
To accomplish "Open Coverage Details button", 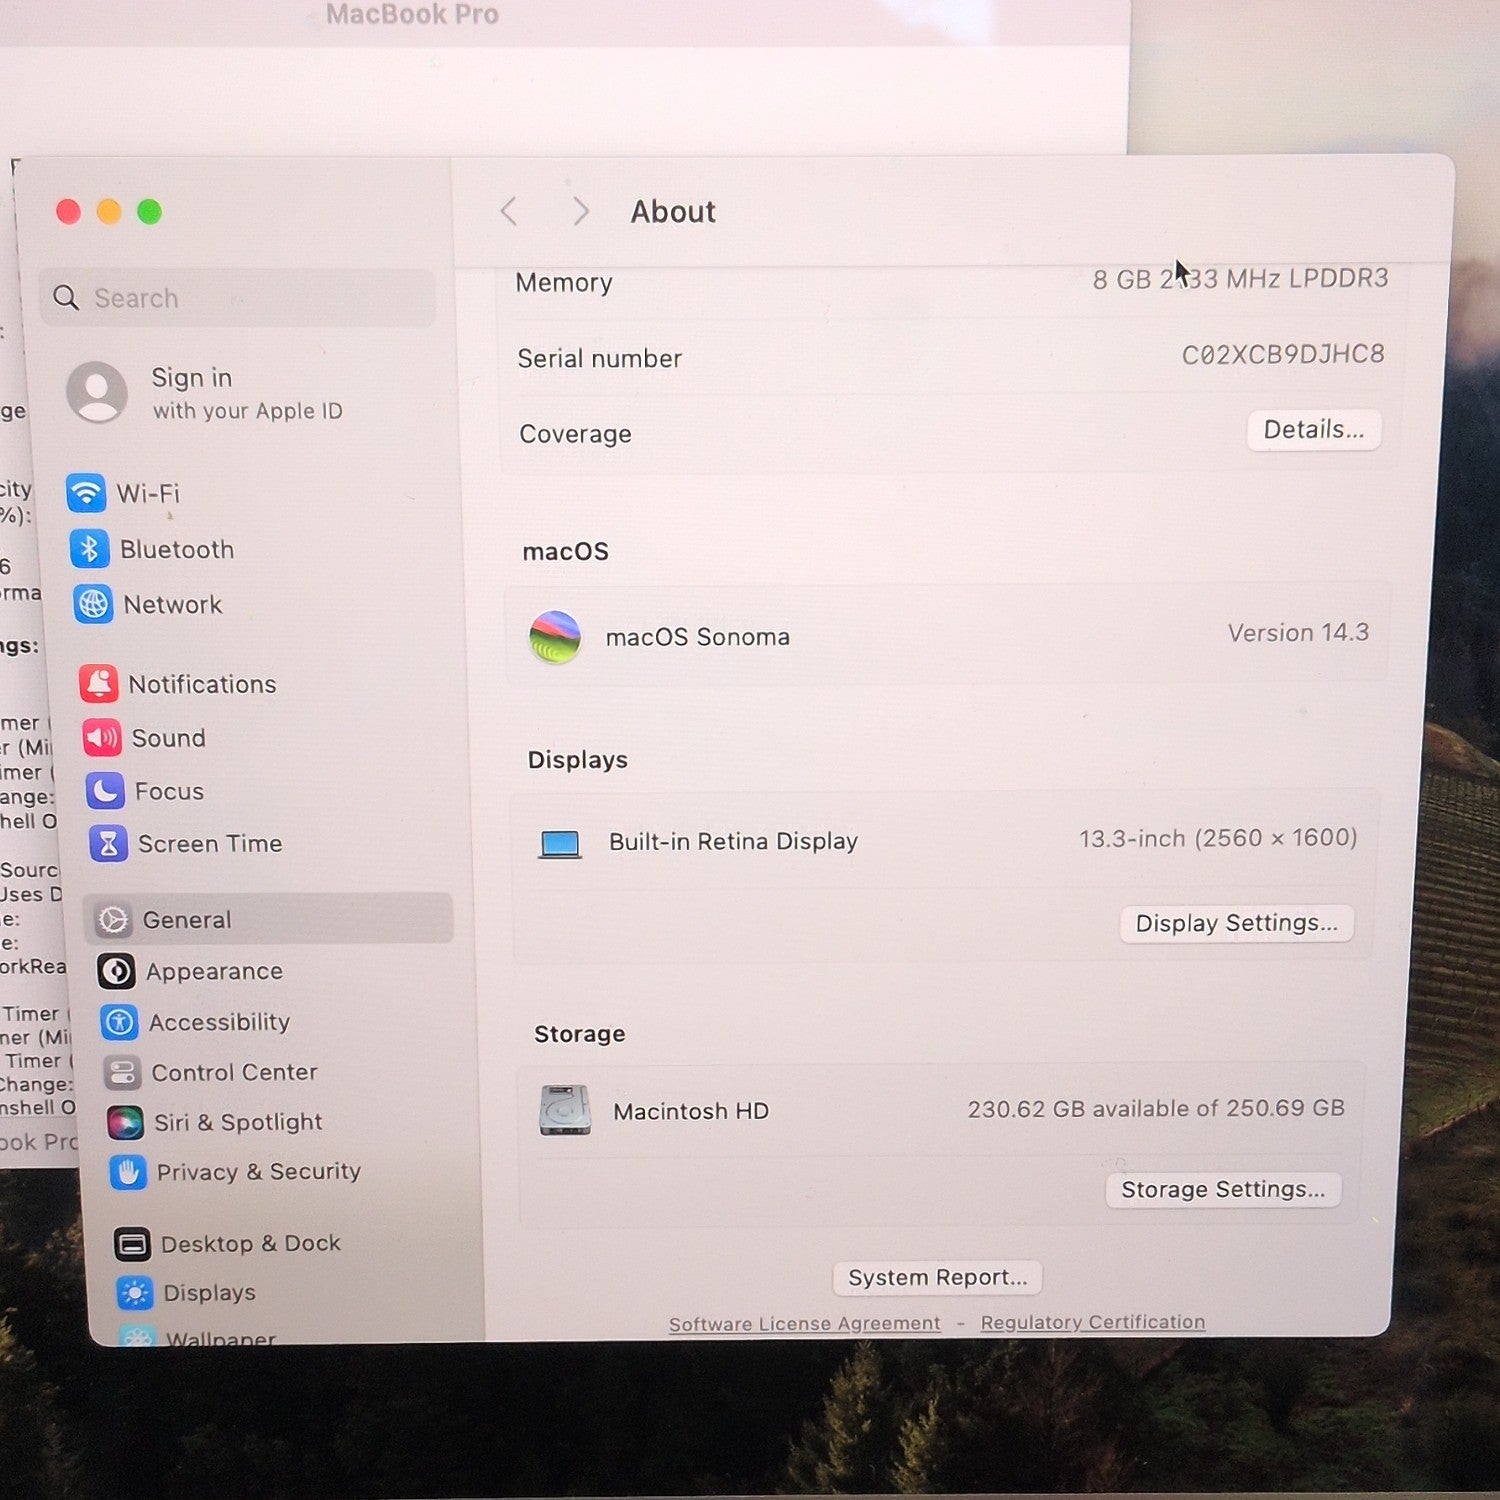I will coord(1314,430).
